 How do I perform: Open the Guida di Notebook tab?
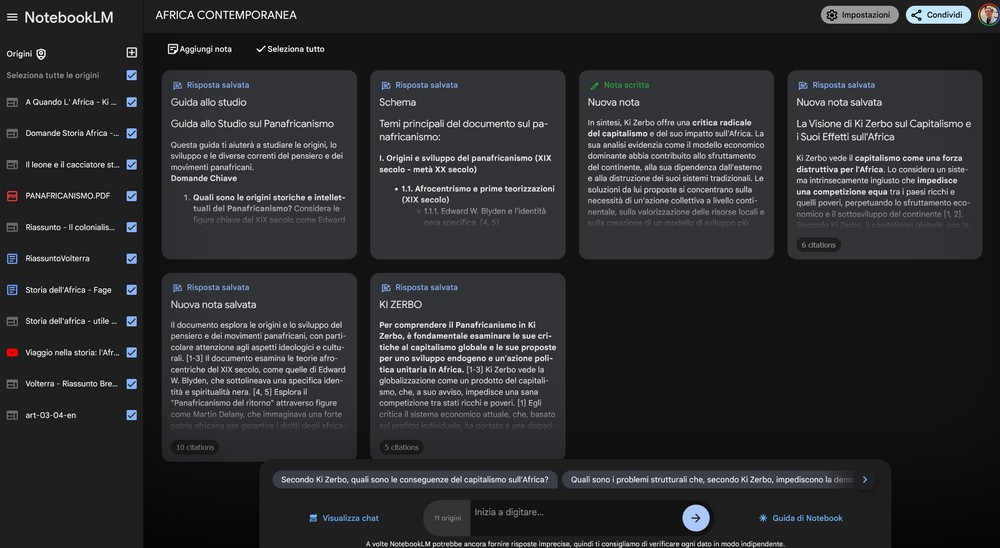(x=800, y=518)
